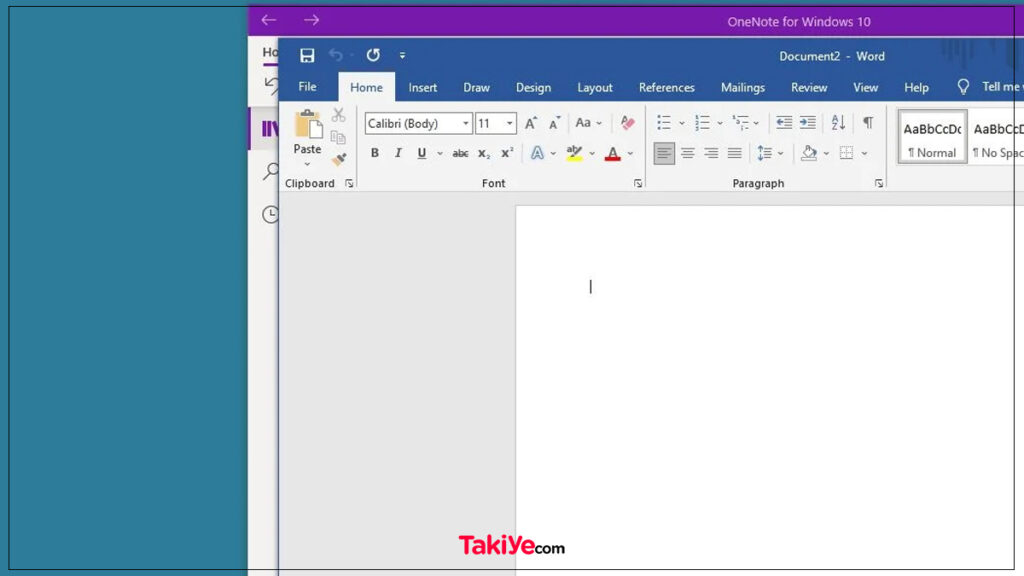Copy selection with the Copy icon

338,137
